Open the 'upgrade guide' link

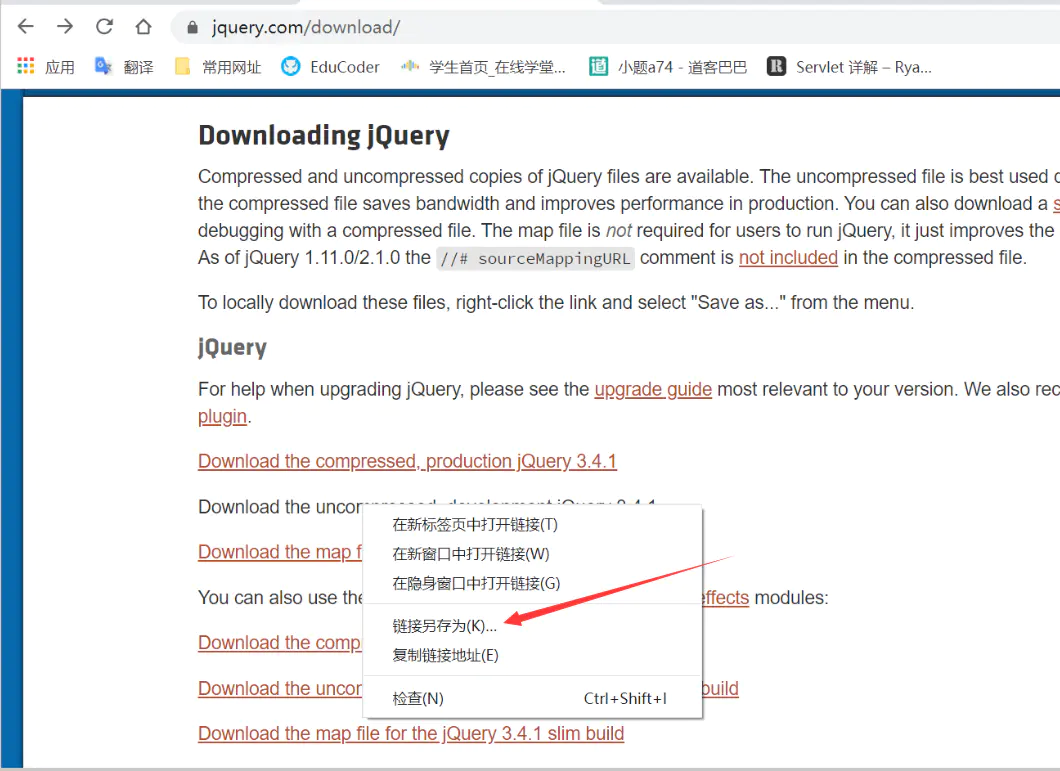click(653, 390)
